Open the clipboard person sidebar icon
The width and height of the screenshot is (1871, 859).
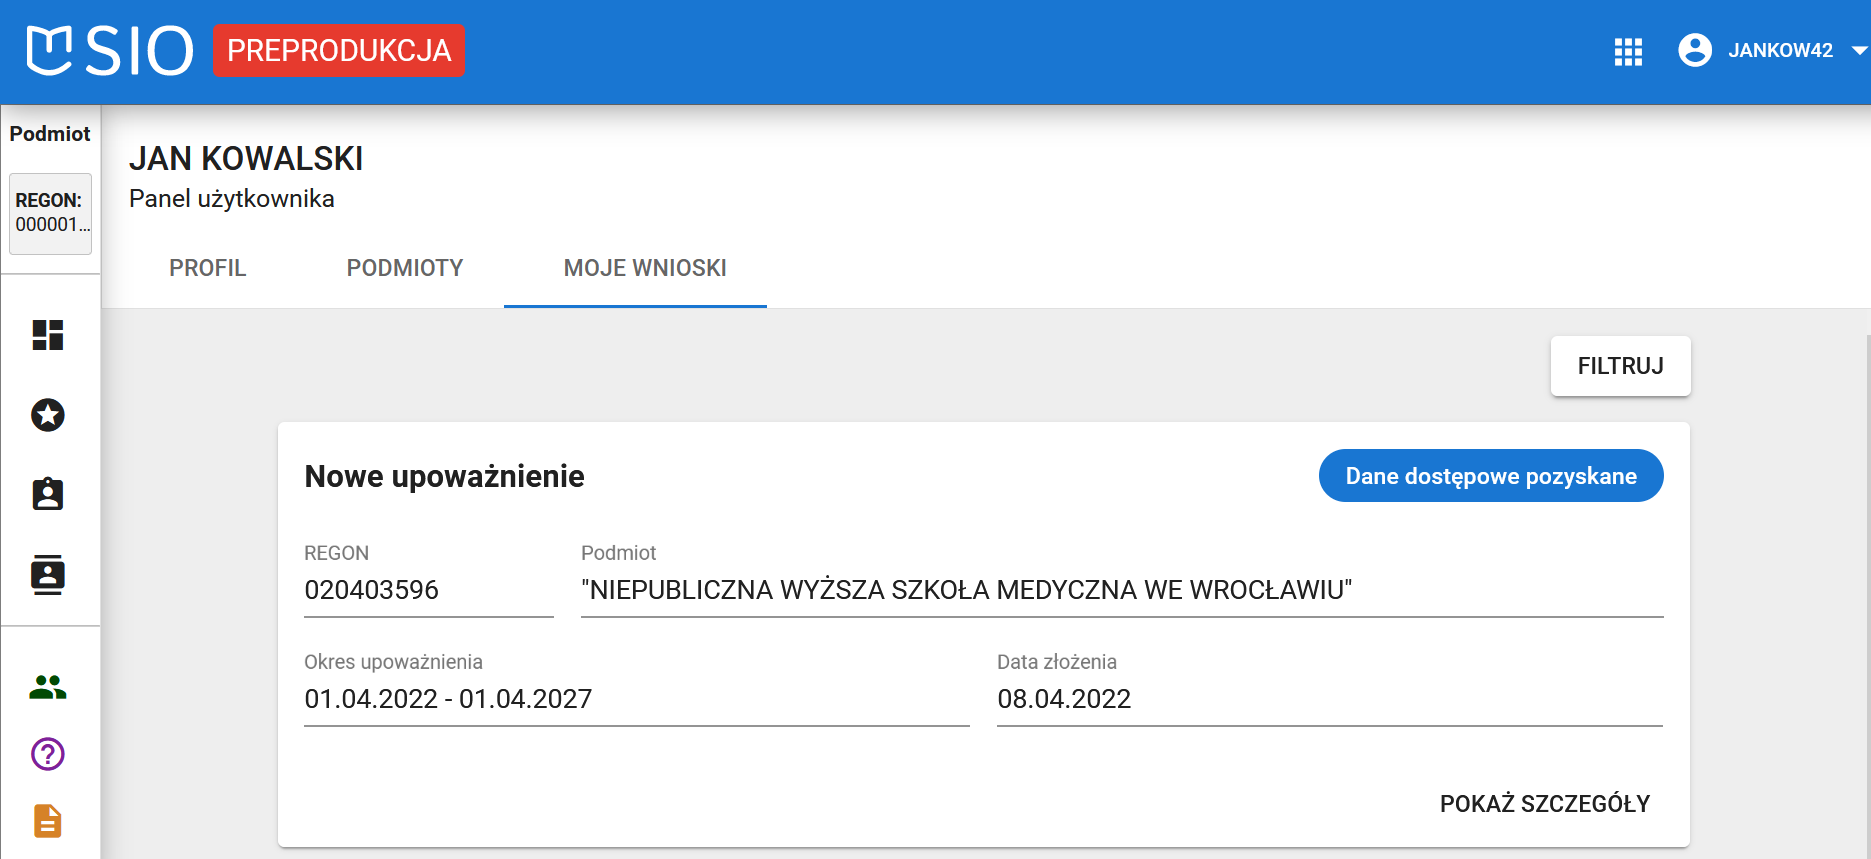48,494
